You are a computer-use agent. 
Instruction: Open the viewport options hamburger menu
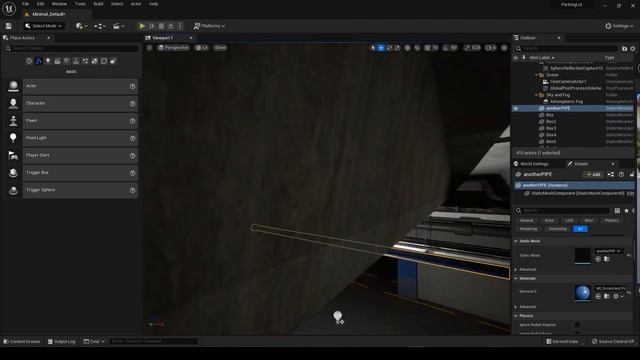[x=150, y=47]
